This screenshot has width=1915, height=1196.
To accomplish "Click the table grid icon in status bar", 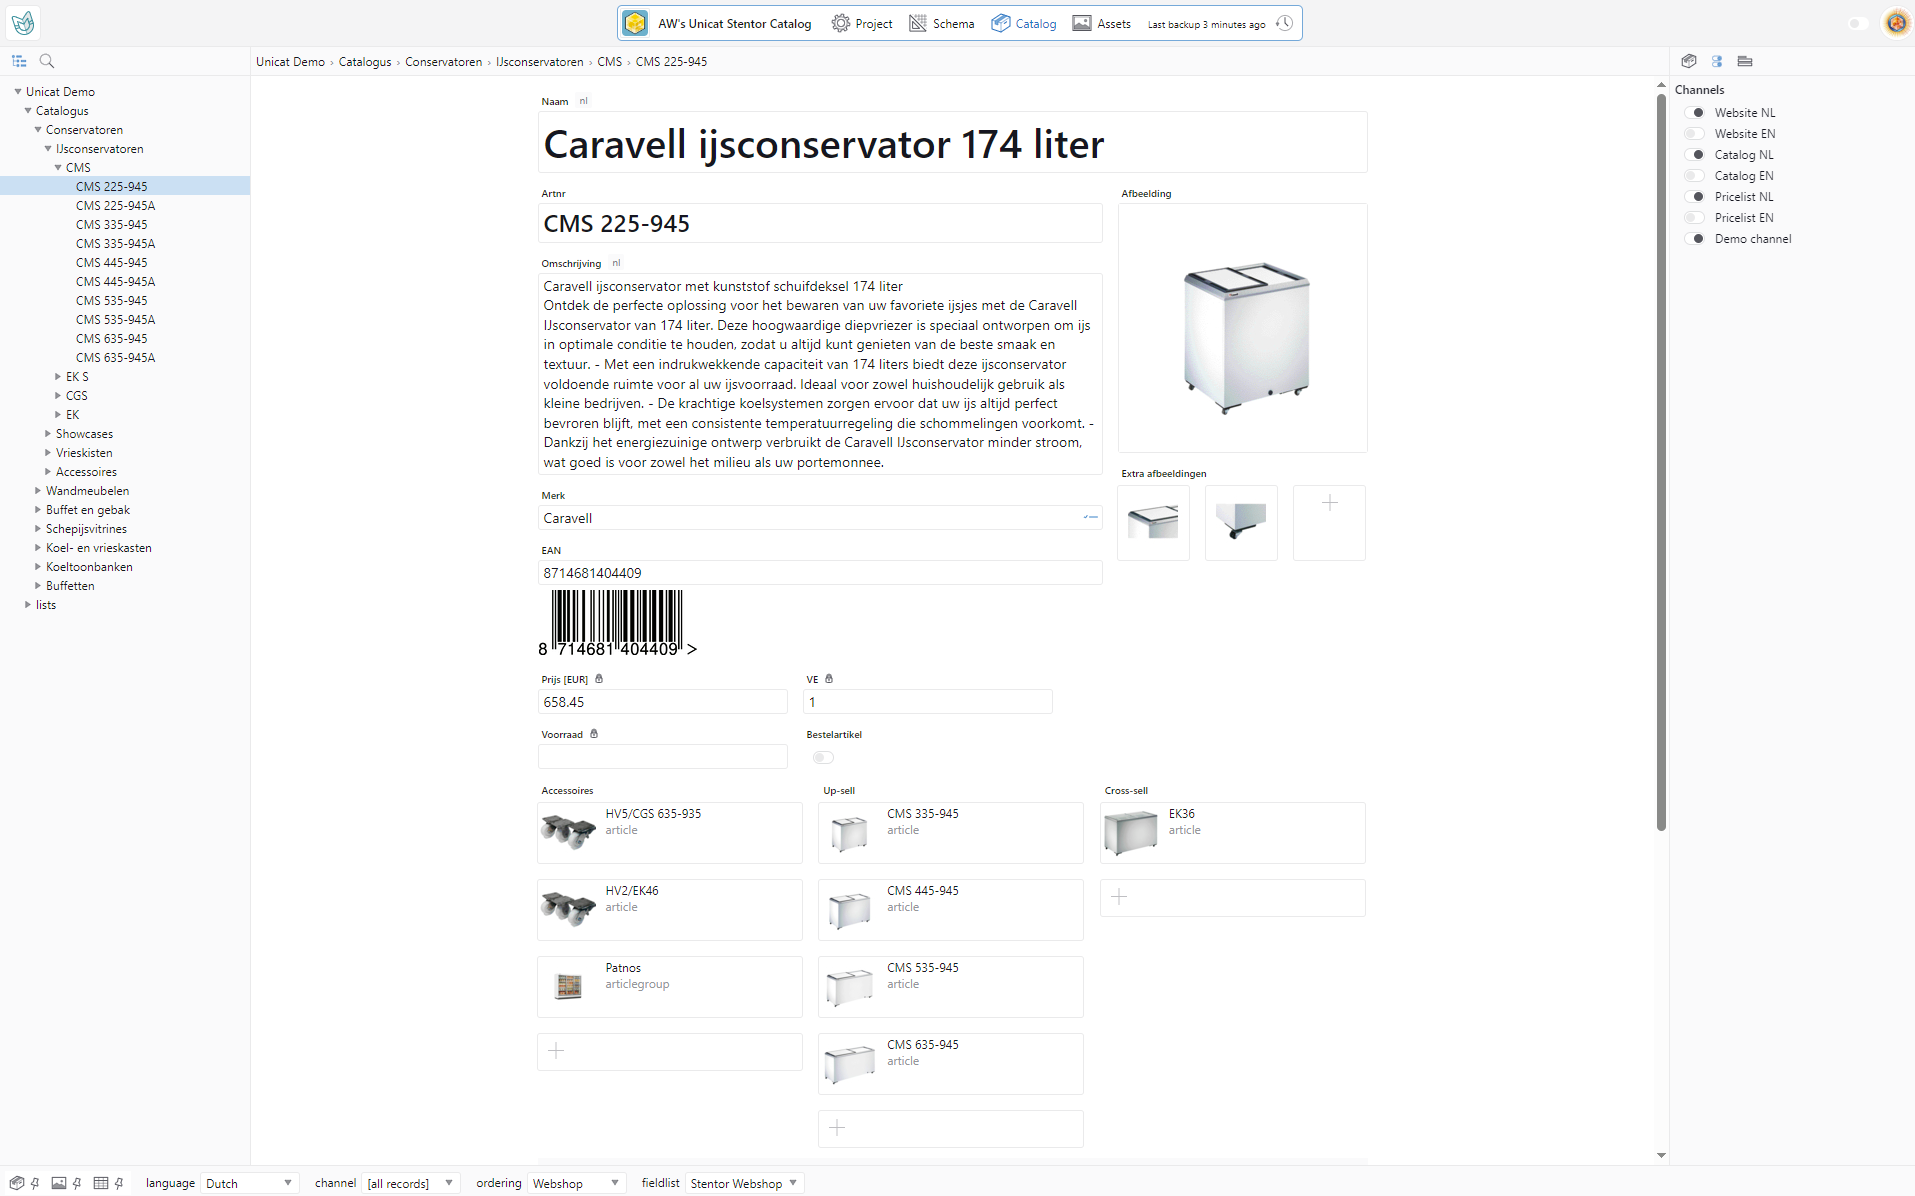I will (101, 1183).
